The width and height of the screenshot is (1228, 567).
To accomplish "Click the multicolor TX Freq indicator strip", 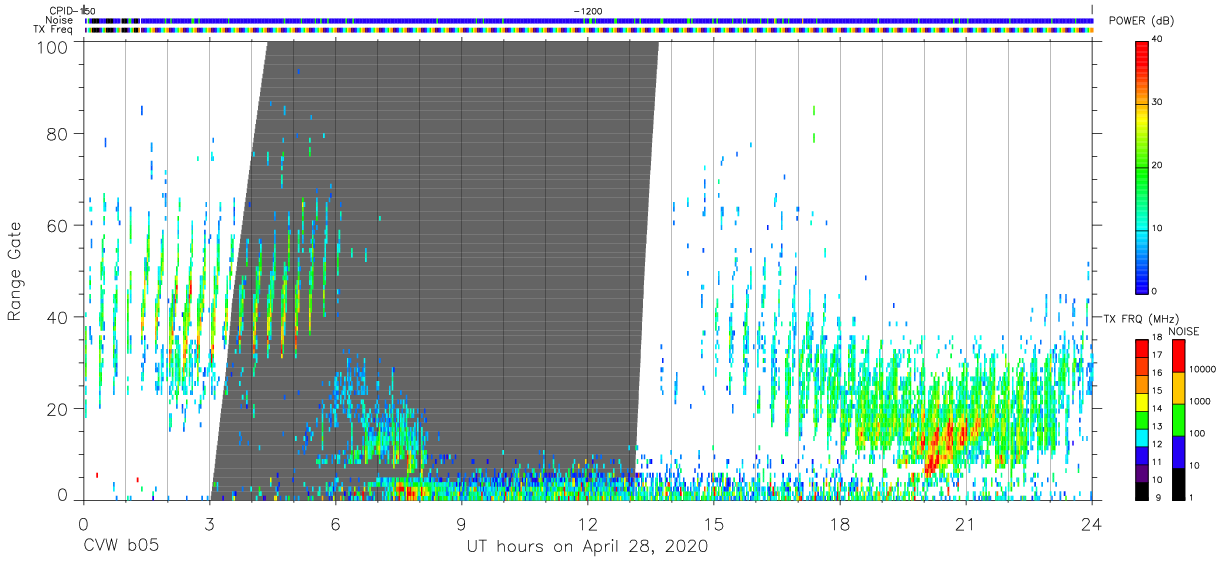I will 589,30.
